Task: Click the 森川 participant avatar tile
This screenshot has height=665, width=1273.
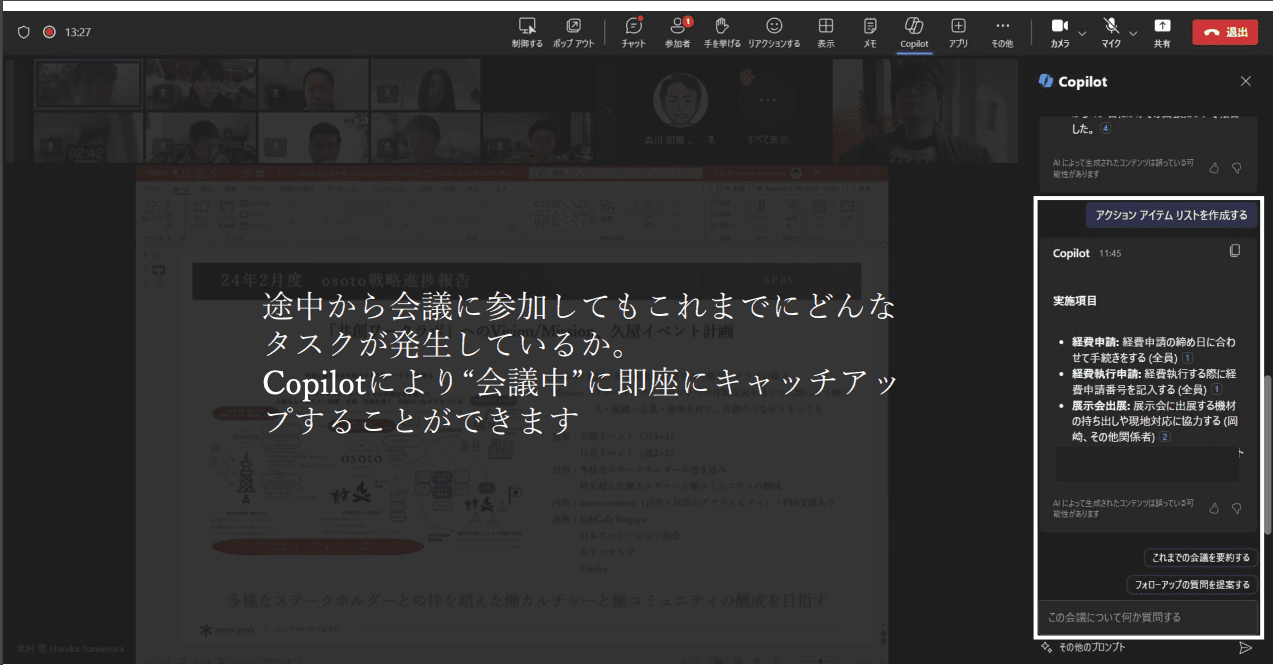Action: [x=682, y=107]
